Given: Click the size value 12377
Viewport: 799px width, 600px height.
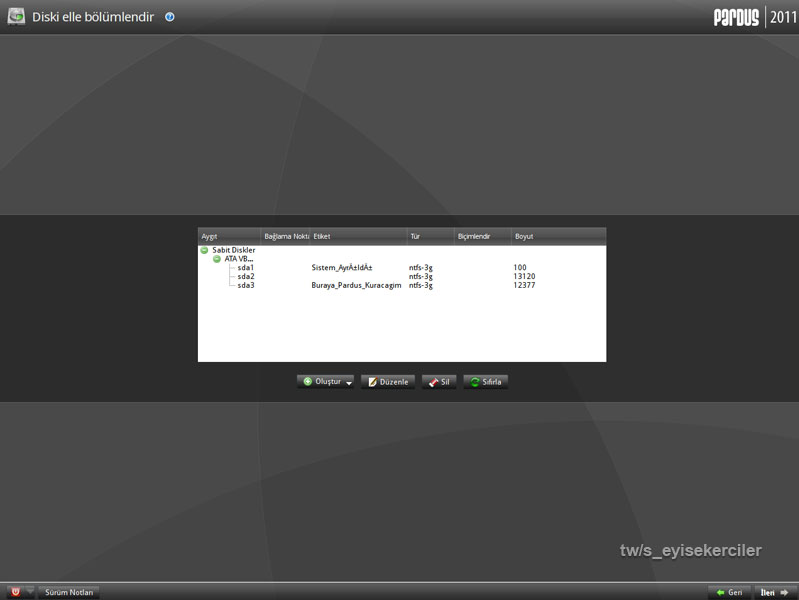Looking at the screenshot, I should (x=524, y=285).
